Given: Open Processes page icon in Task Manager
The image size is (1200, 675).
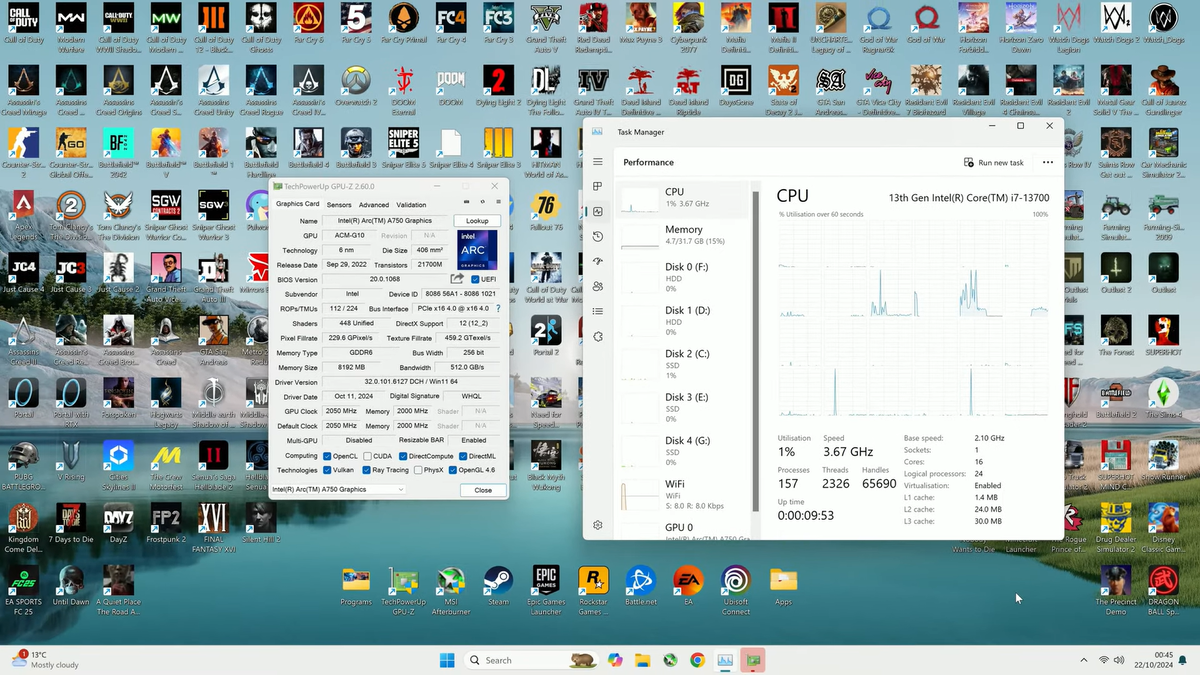Looking at the screenshot, I should [598, 186].
